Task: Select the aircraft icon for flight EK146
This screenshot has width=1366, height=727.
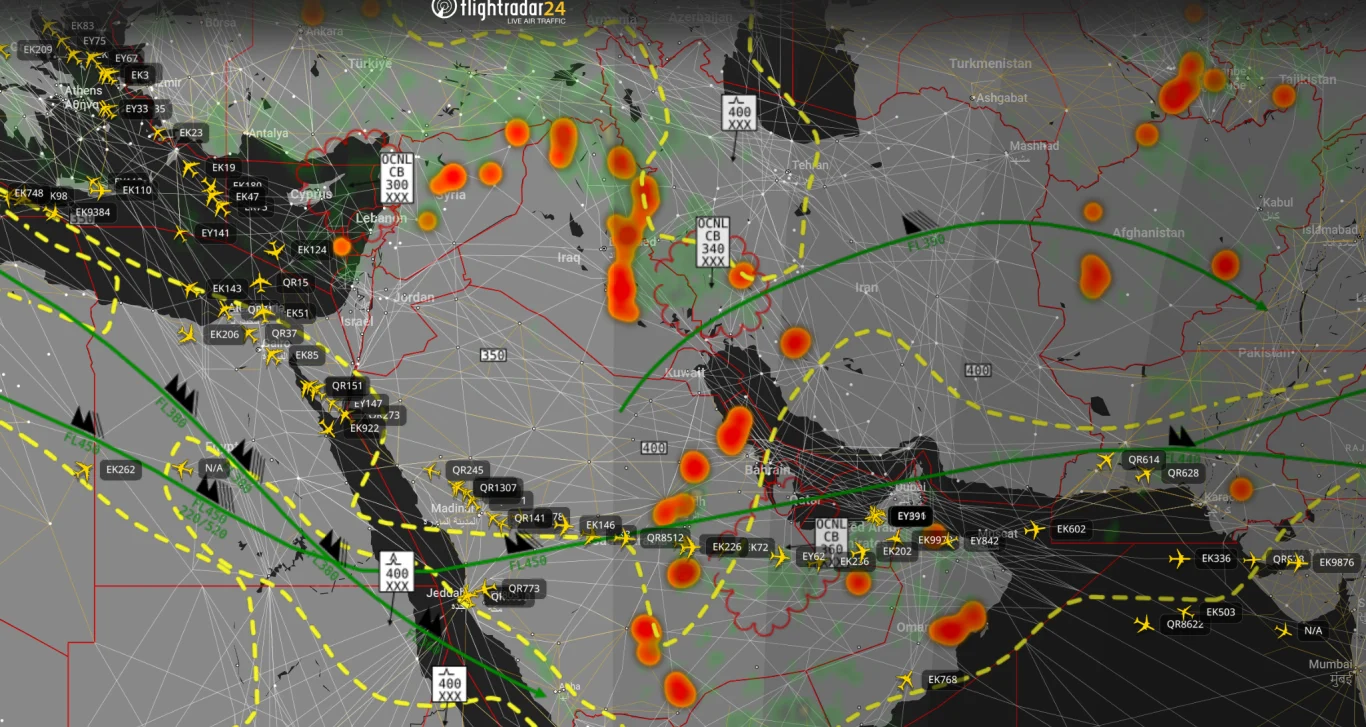Action: pyautogui.click(x=564, y=524)
